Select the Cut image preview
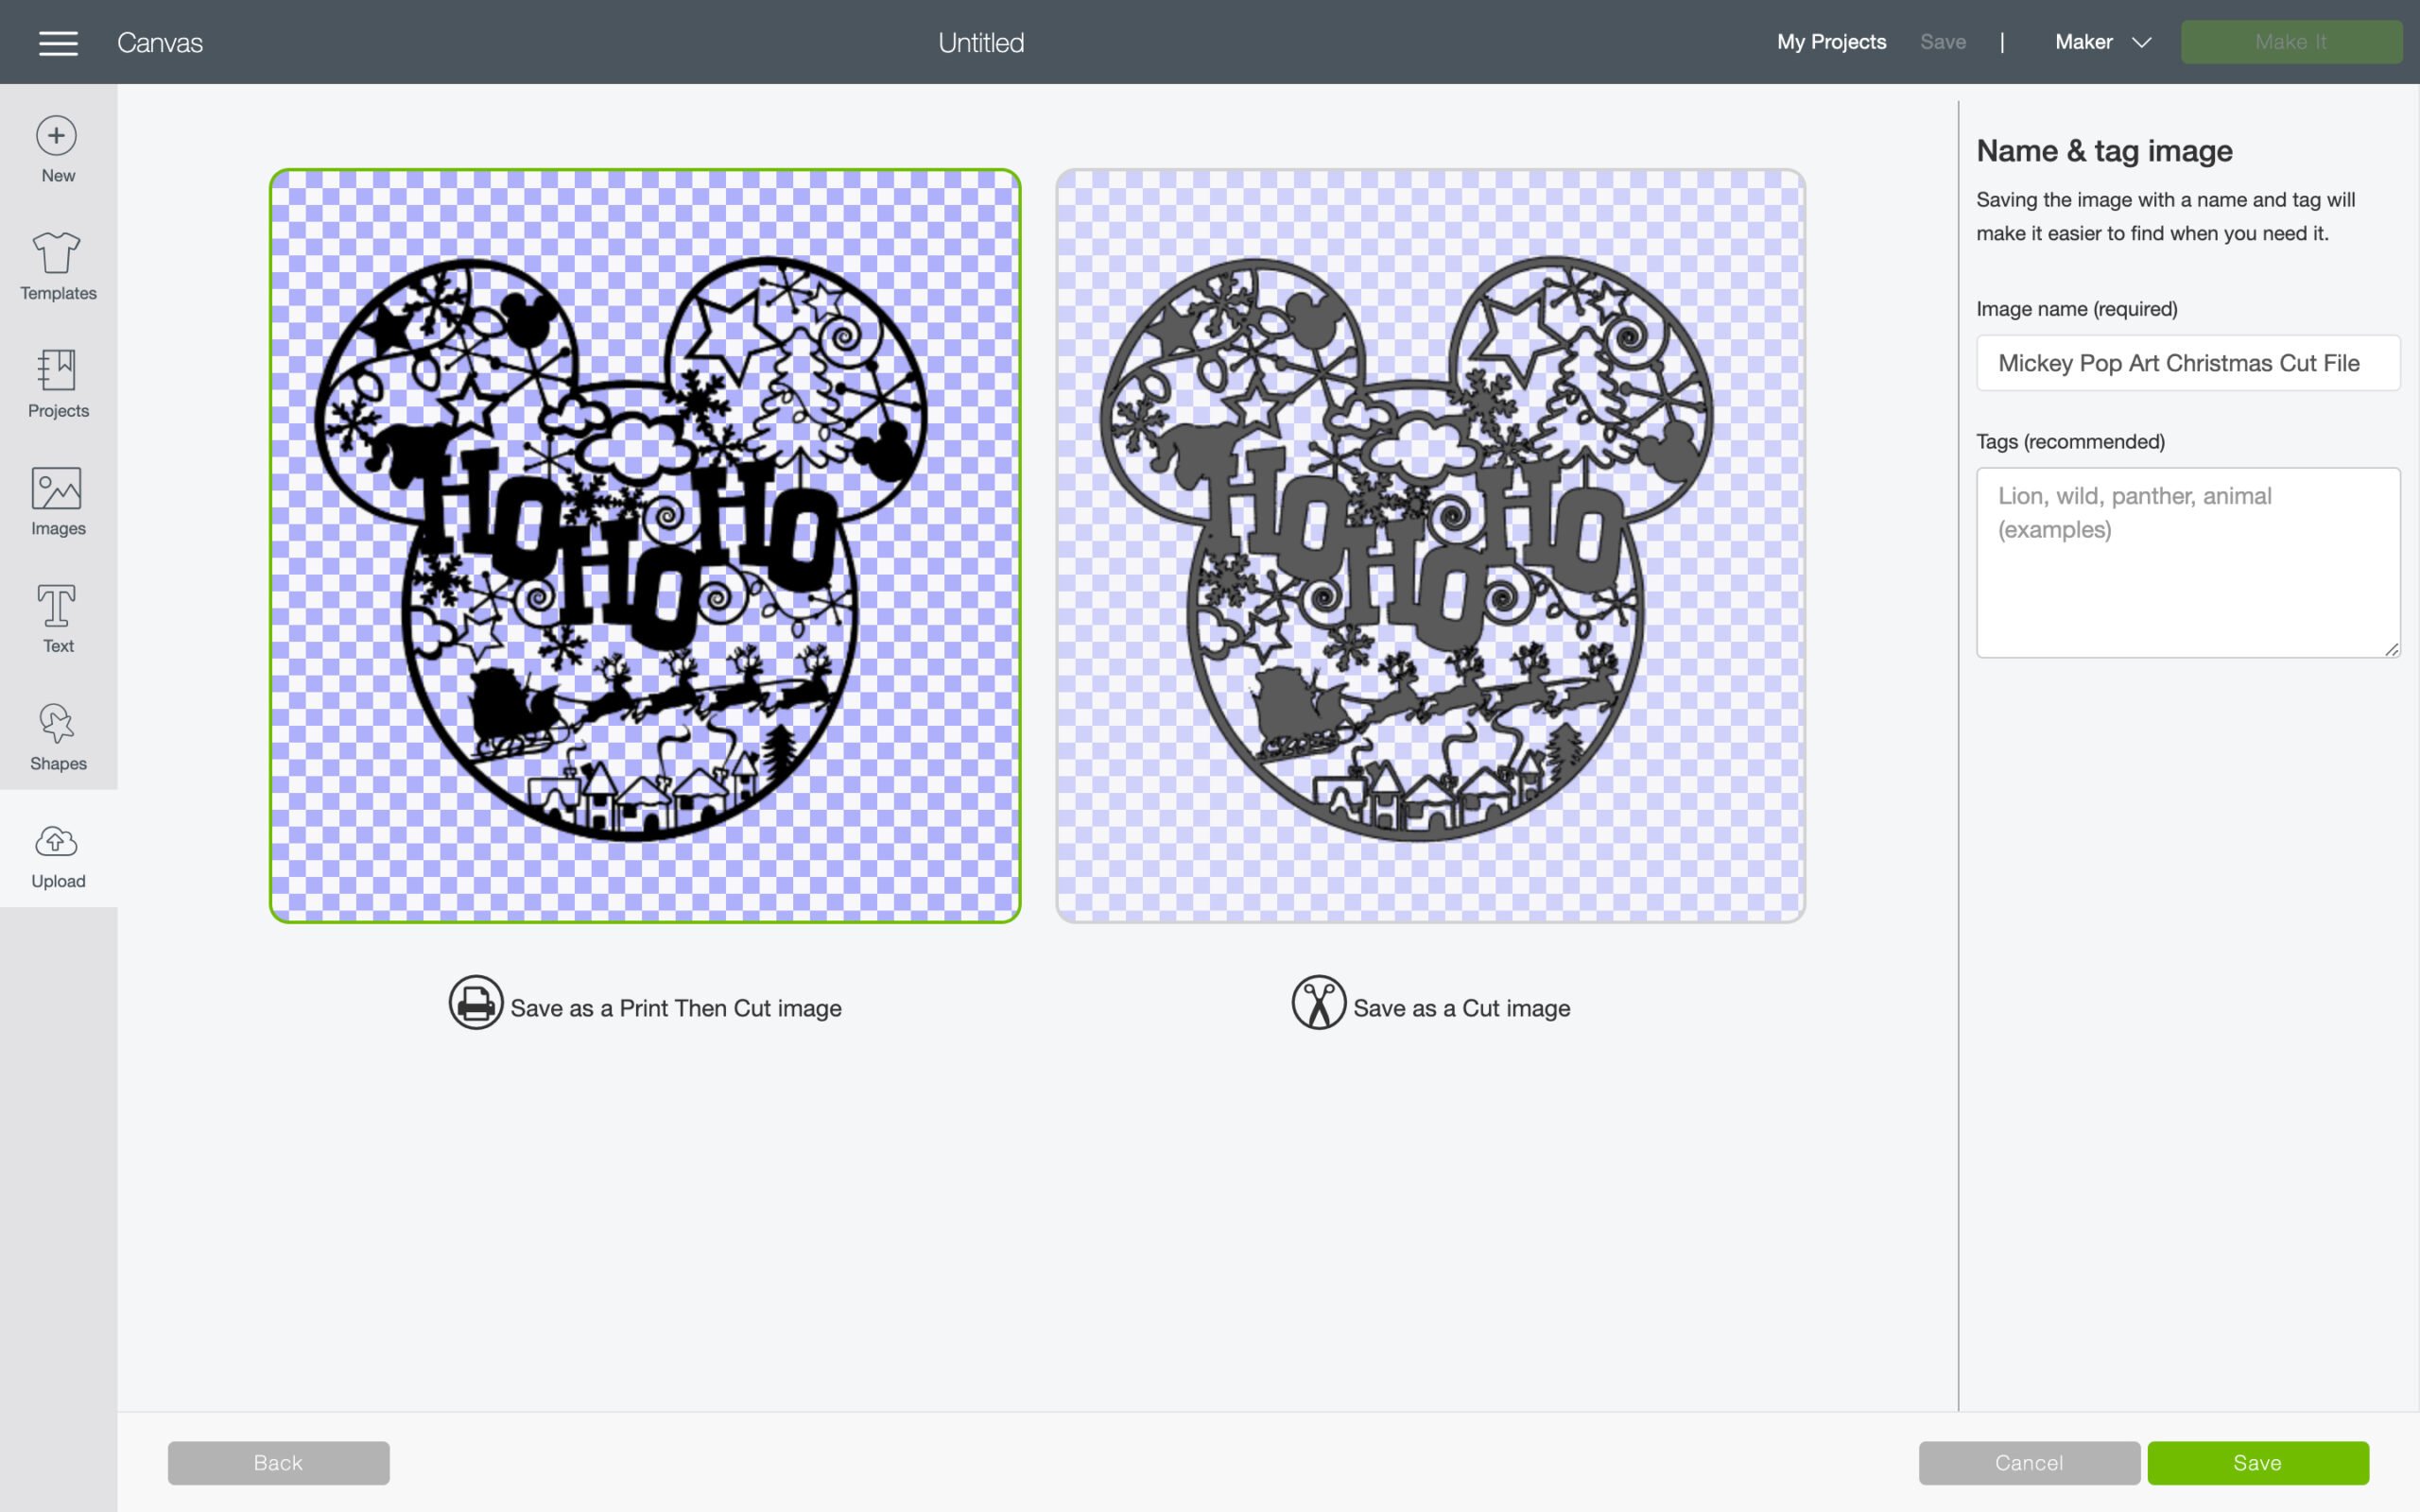The width and height of the screenshot is (2420, 1512). [1430, 546]
